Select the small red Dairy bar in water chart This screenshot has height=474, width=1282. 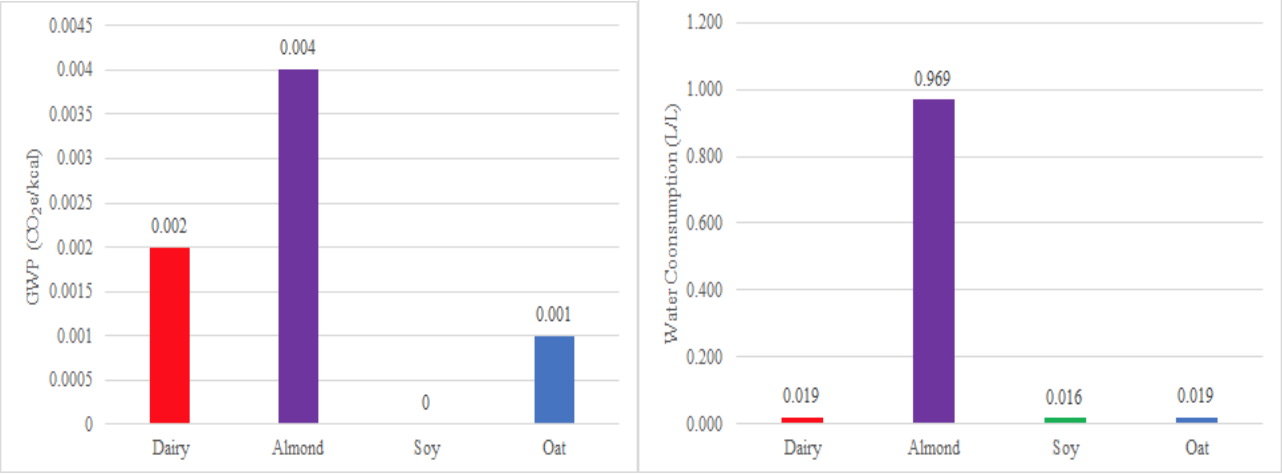click(802, 421)
